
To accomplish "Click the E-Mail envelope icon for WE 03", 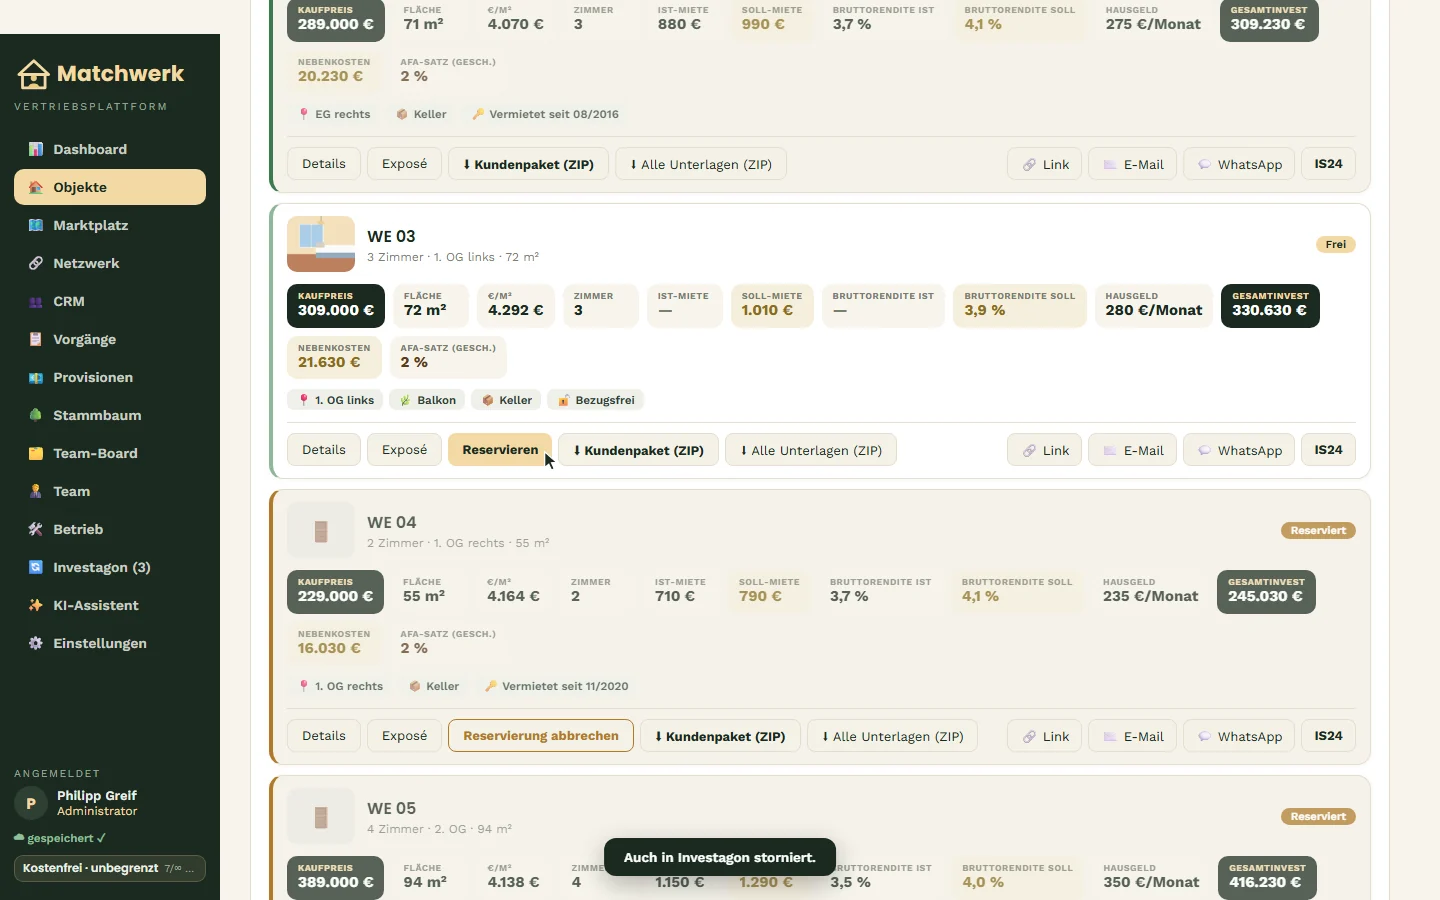I will click(1110, 451).
